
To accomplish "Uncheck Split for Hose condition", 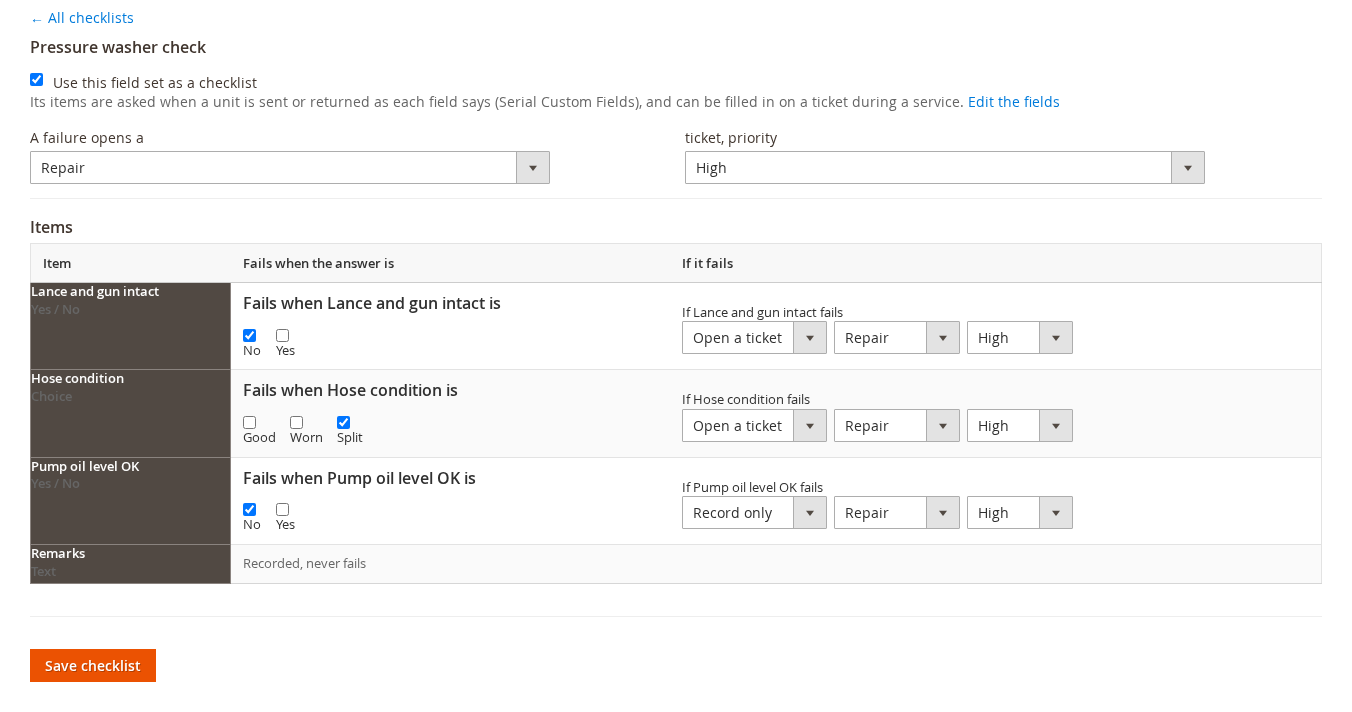I will coord(344,423).
